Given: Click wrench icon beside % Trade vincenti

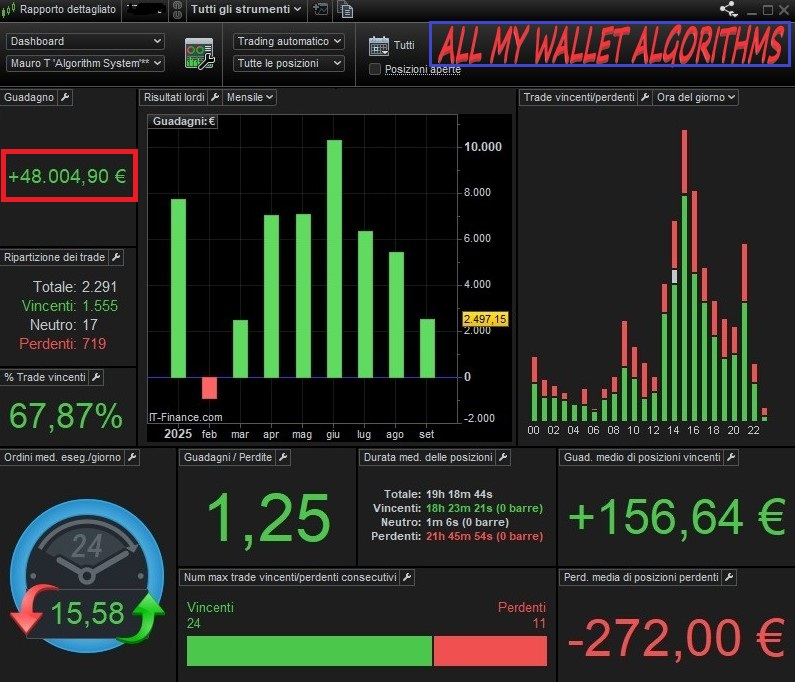Looking at the screenshot, I should (x=96, y=377).
